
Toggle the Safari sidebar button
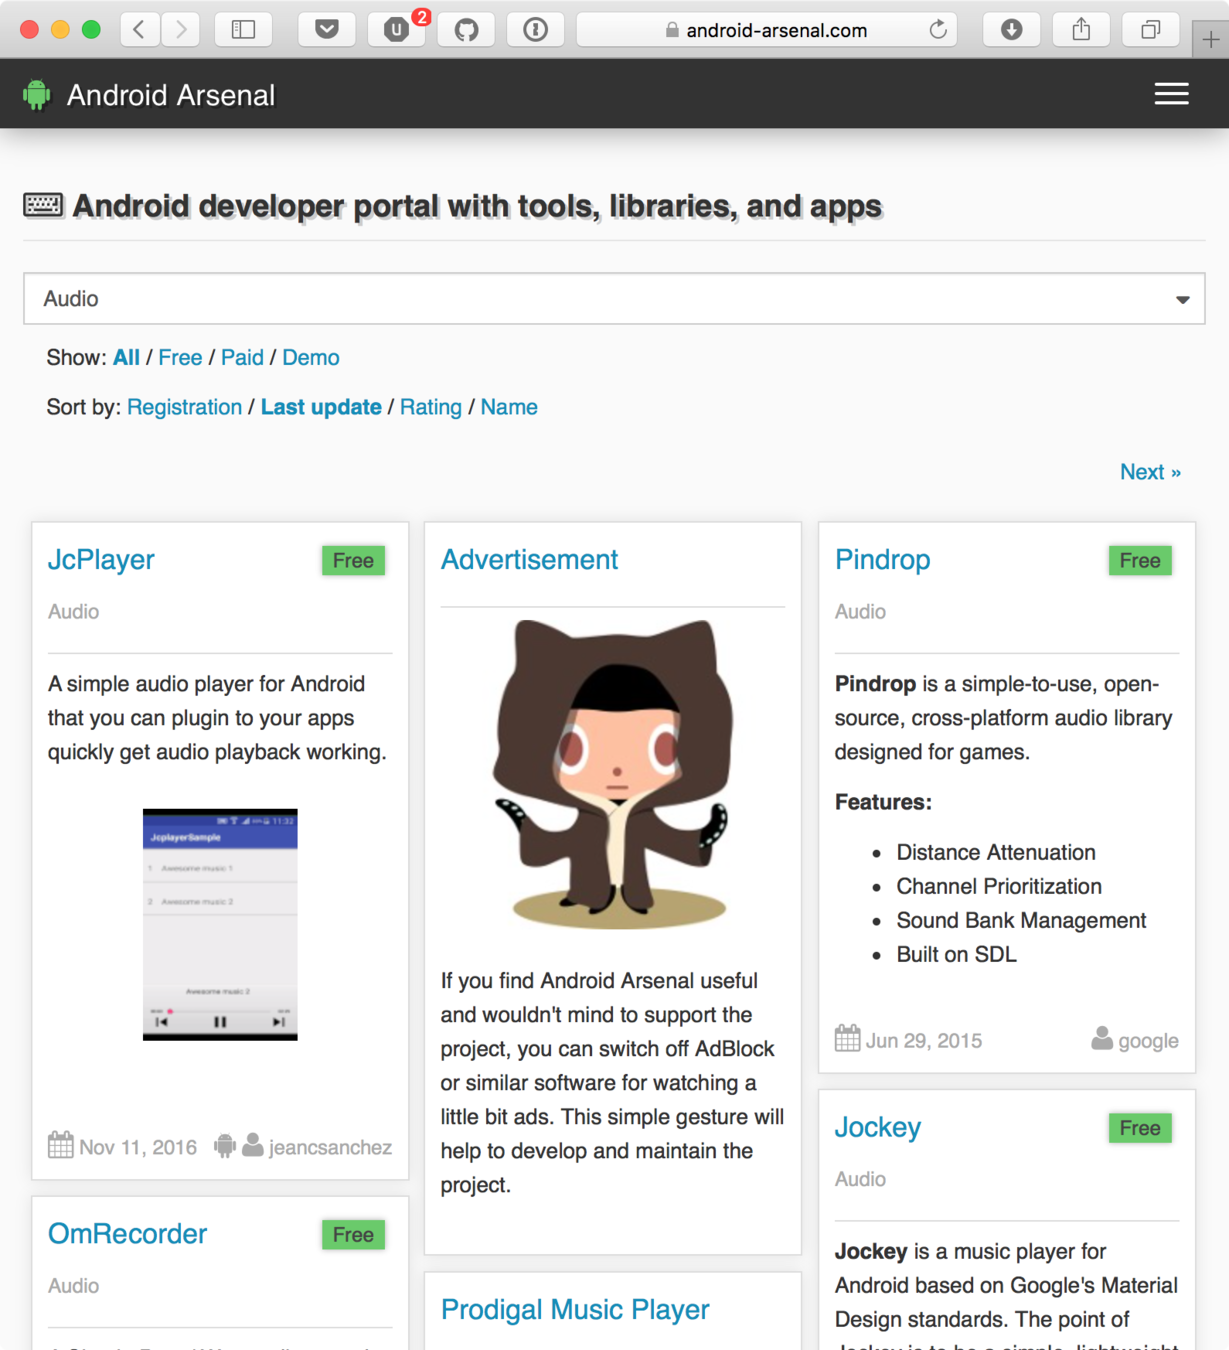pyautogui.click(x=243, y=30)
